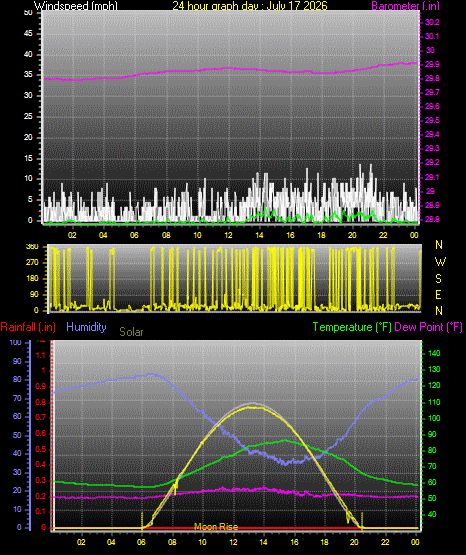Click the Moon Rise marker text
The image size is (466, 555).
click(x=216, y=527)
